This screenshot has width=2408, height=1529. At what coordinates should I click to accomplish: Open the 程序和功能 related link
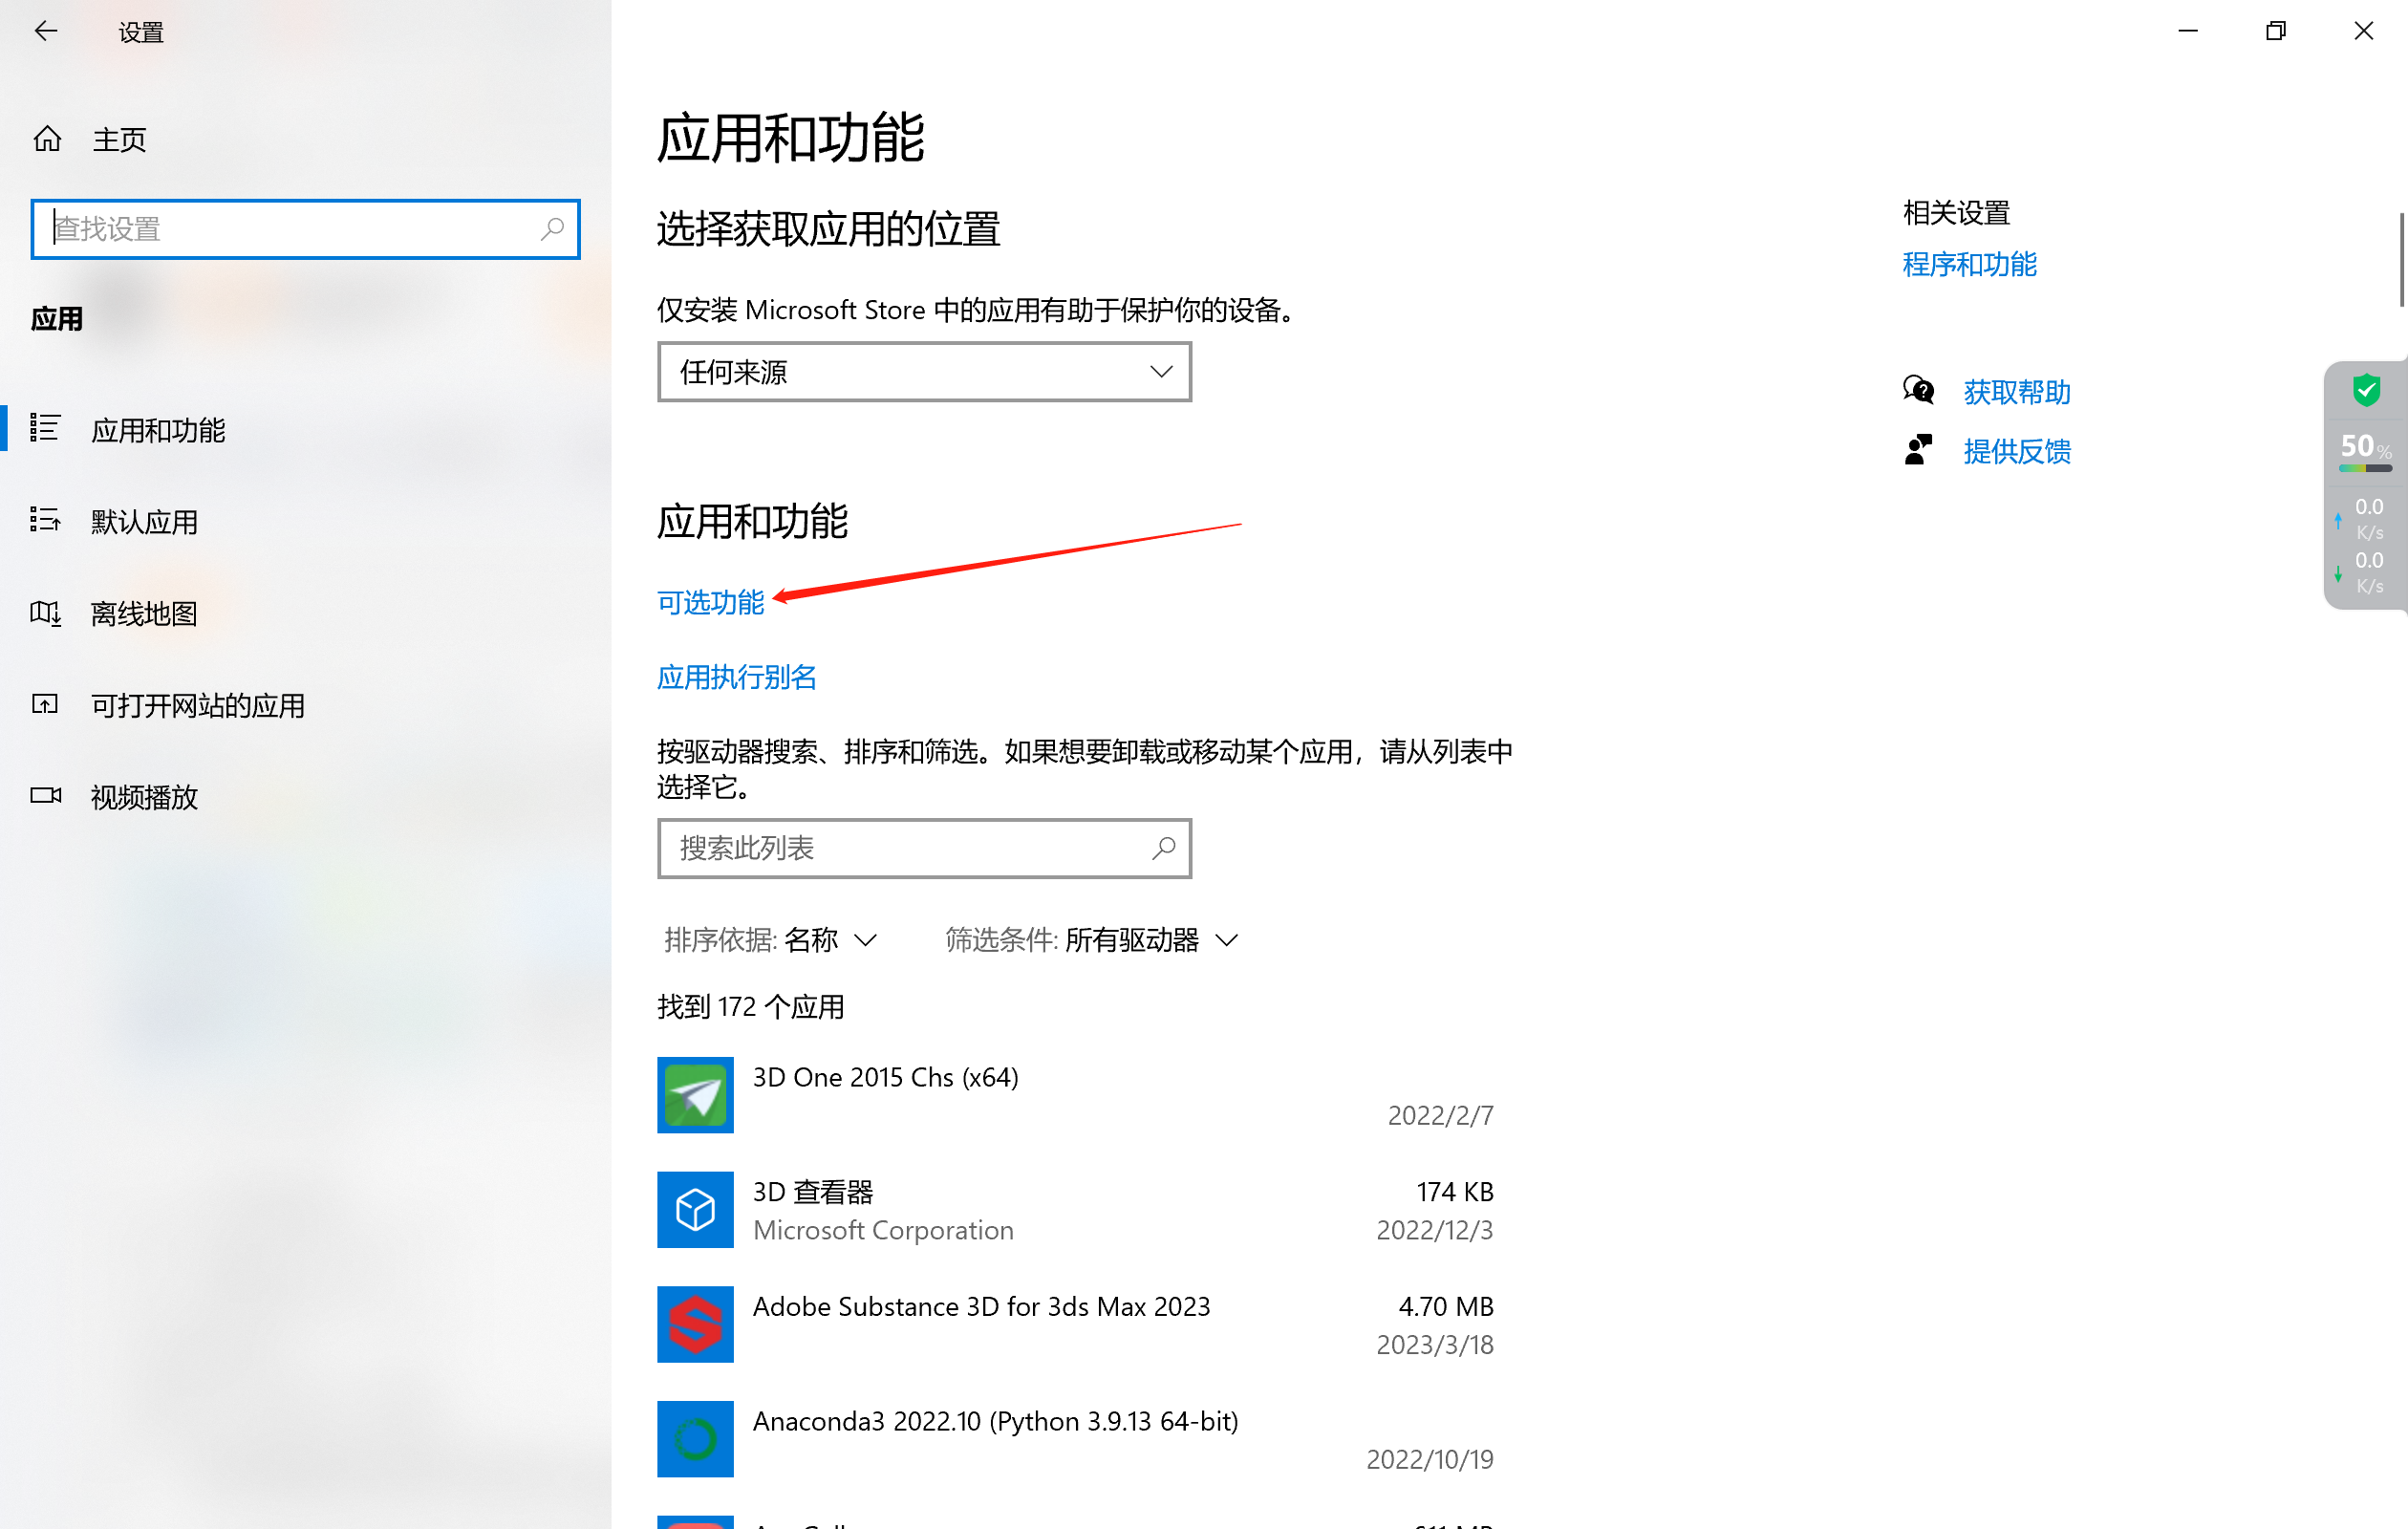[x=1969, y=264]
